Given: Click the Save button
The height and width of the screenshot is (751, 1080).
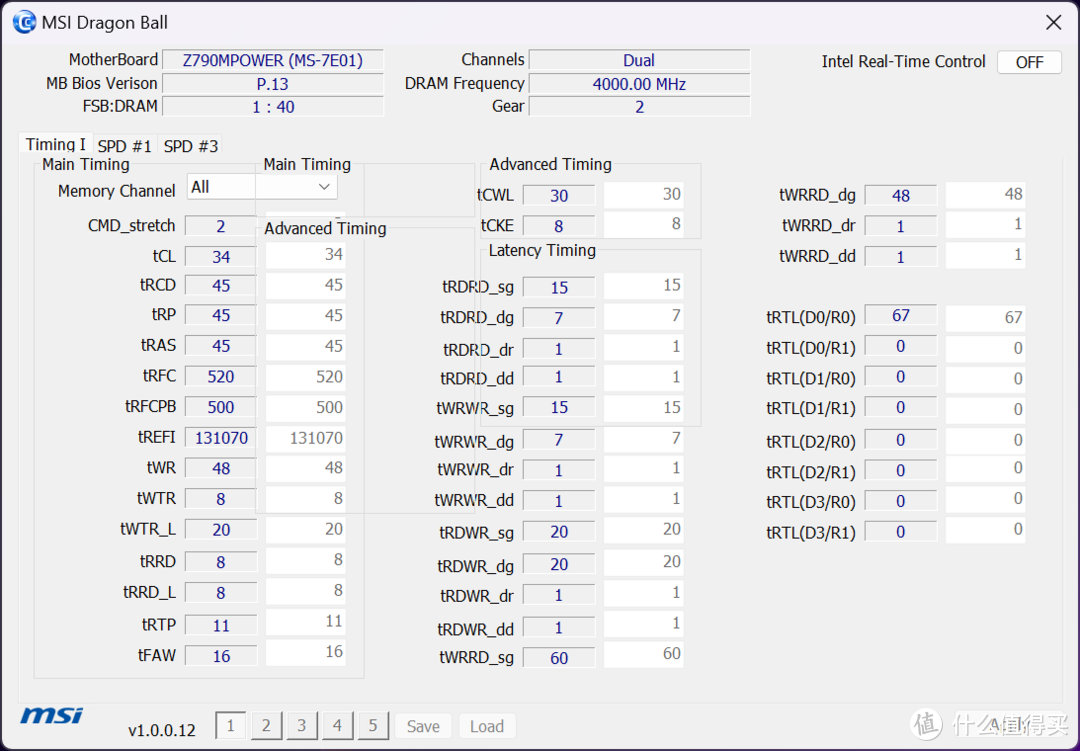Looking at the screenshot, I should 423,726.
